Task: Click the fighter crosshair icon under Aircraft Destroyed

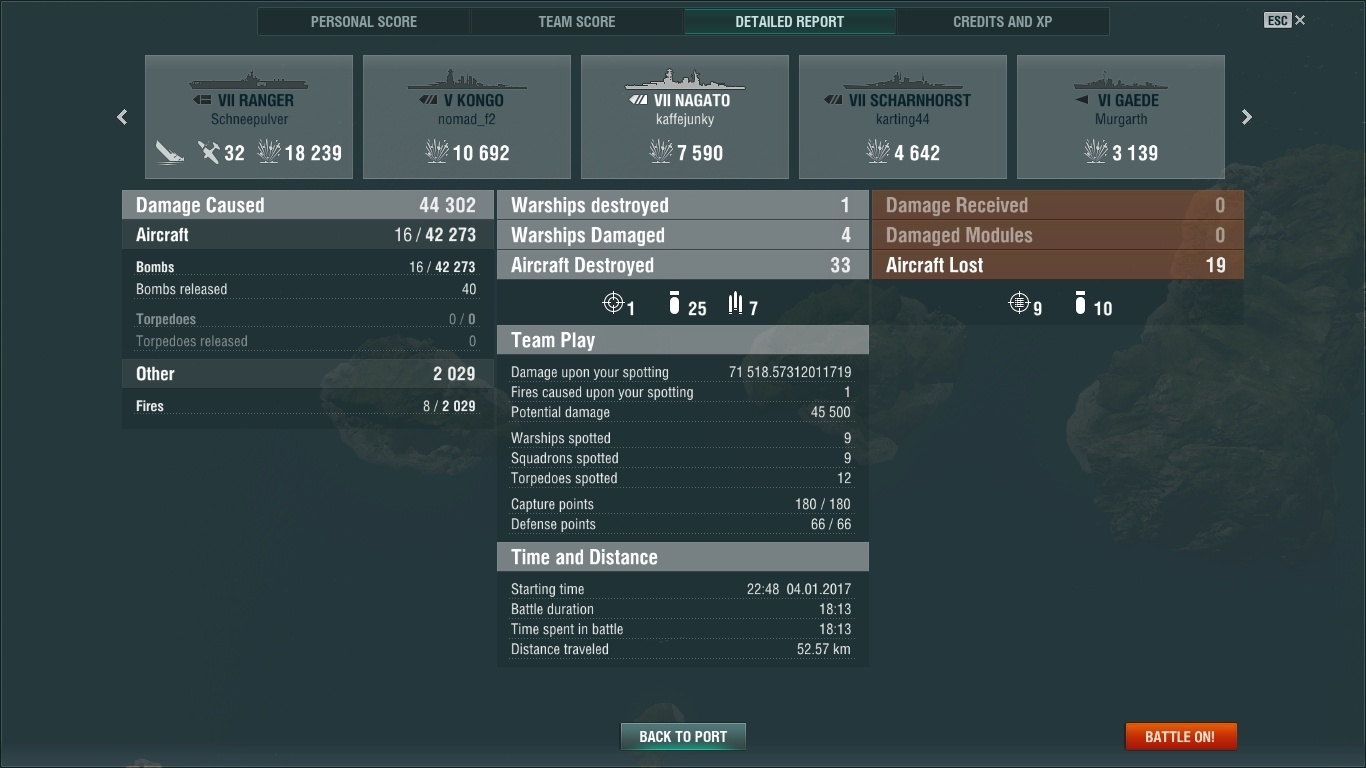Action: (613, 303)
